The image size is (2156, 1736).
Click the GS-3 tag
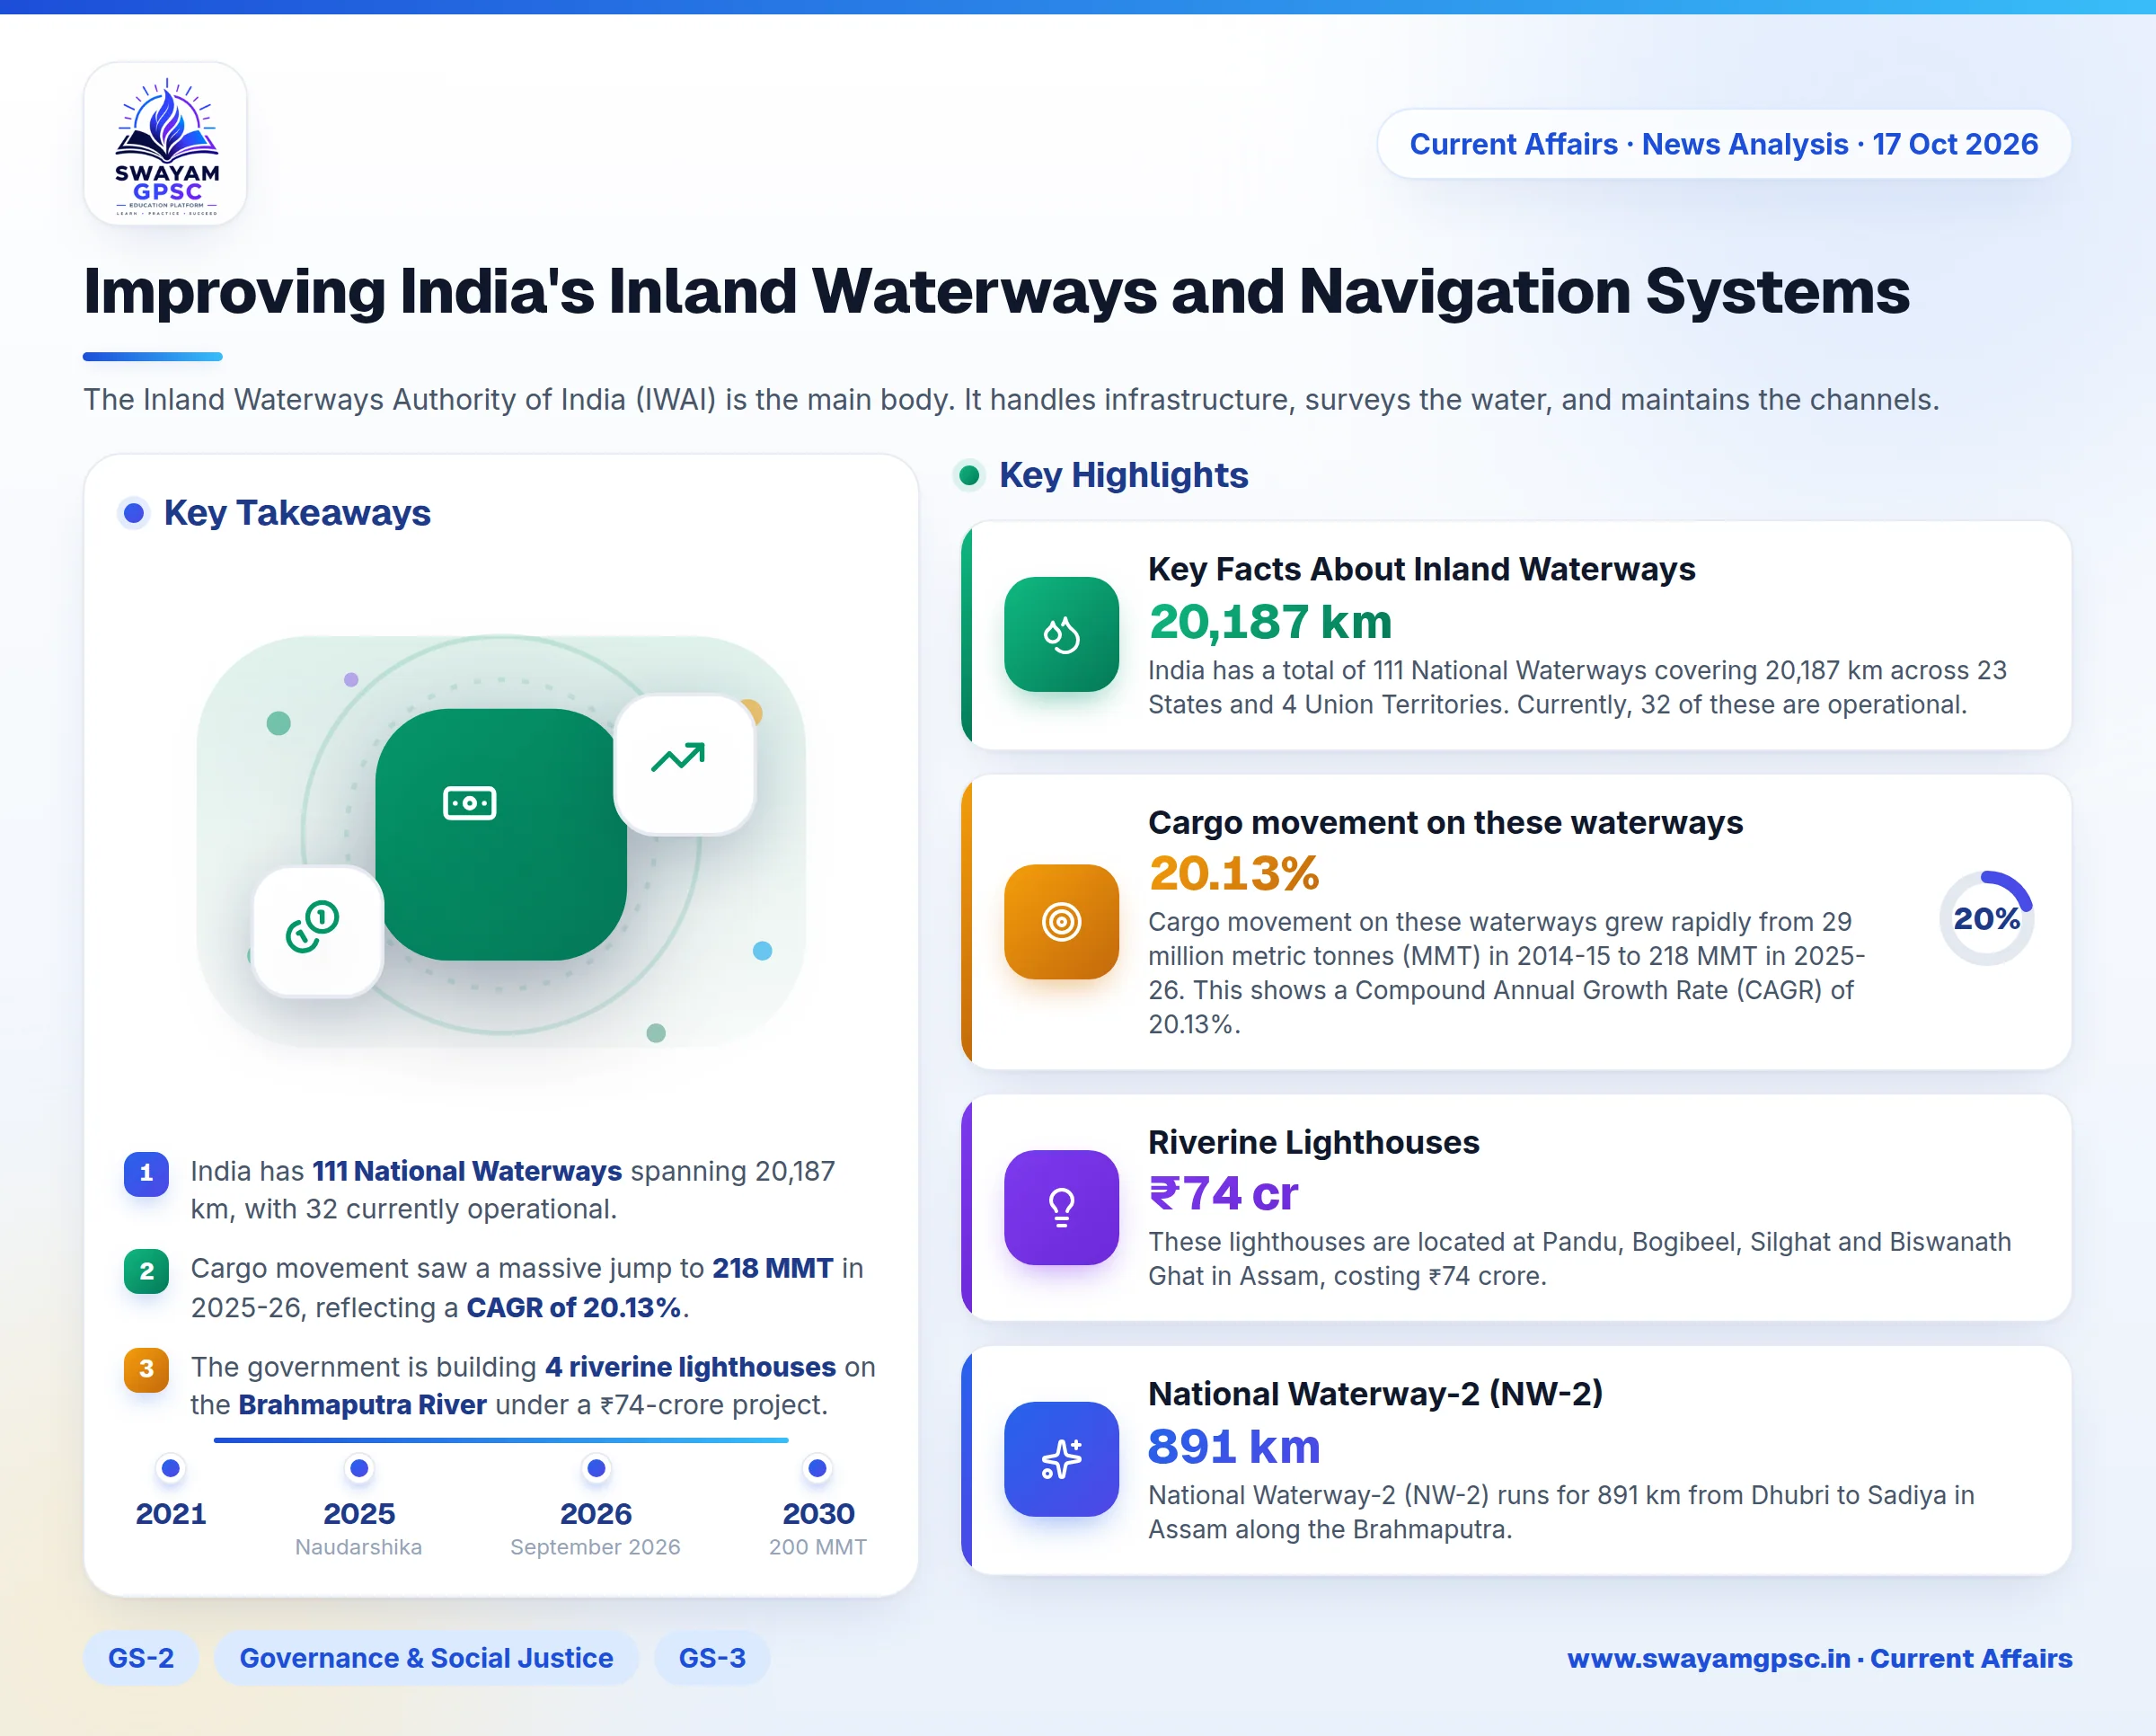(x=712, y=1658)
